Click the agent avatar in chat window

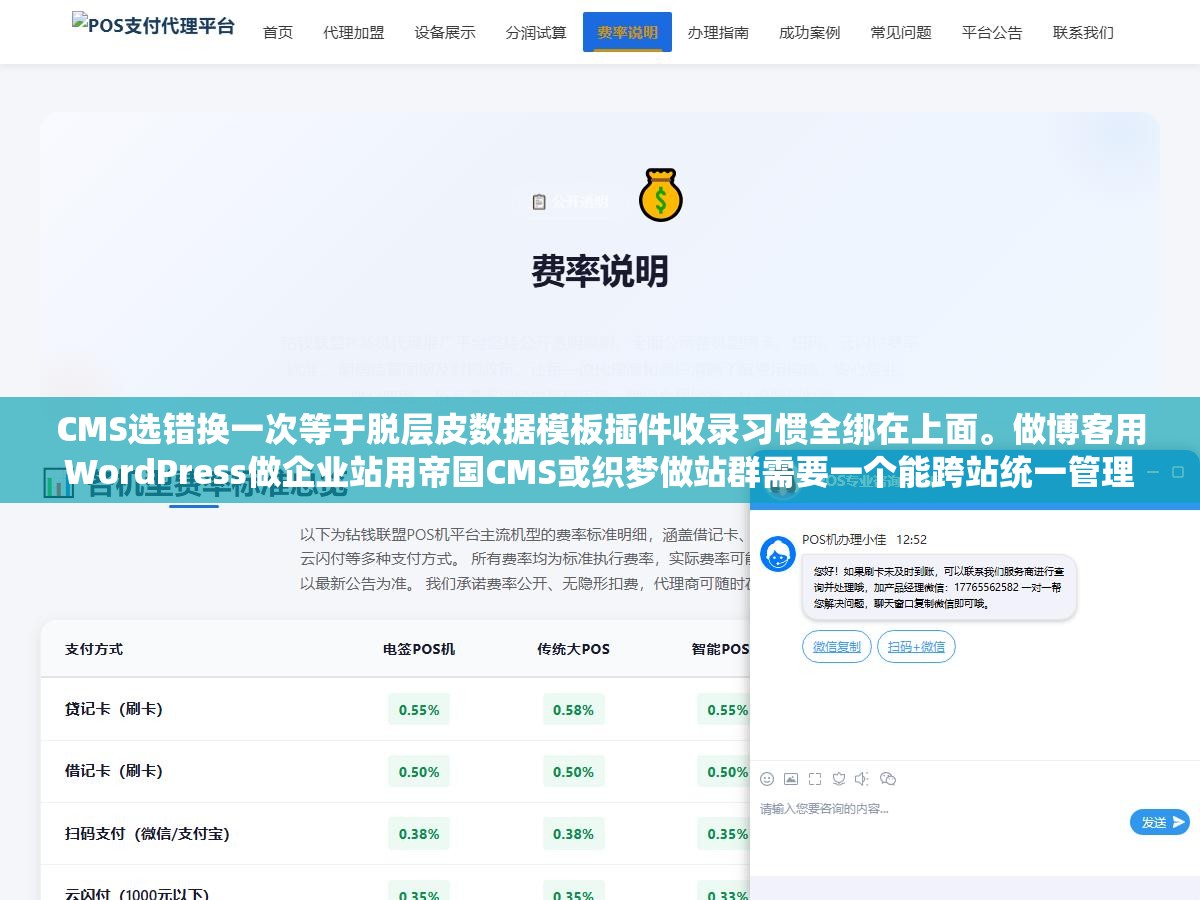778,554
